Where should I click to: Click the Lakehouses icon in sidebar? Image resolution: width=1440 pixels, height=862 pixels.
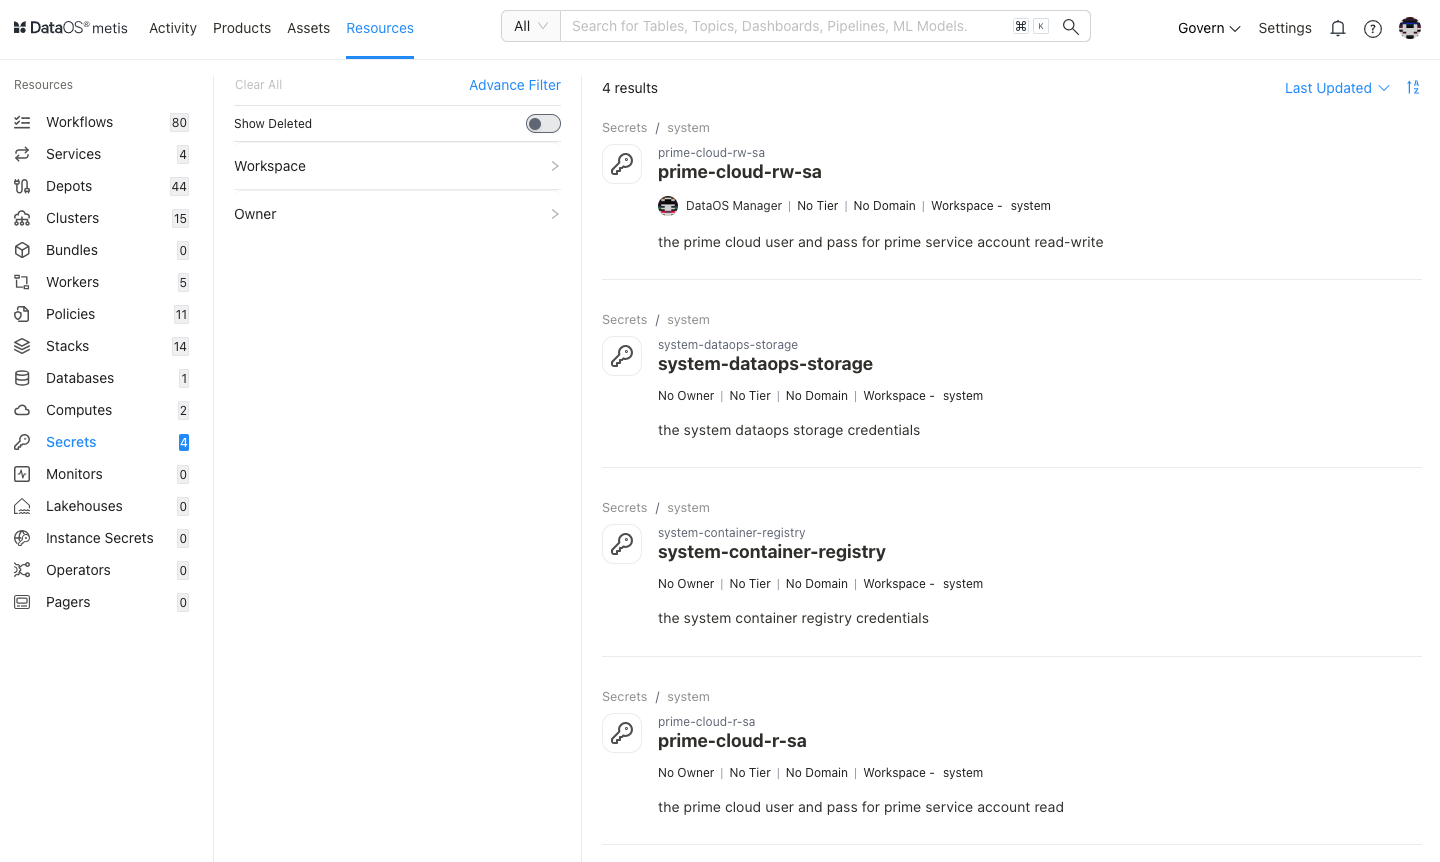tap(22, 506)
